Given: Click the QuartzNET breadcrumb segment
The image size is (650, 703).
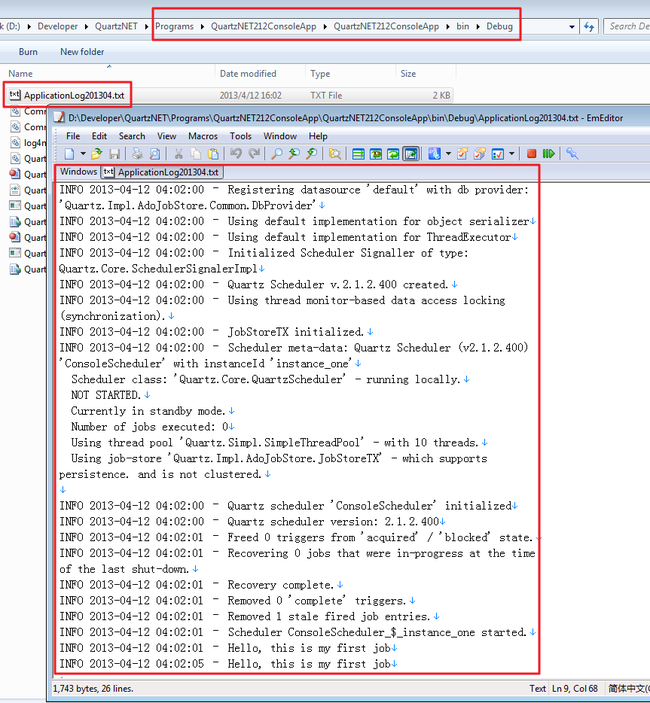Looking at the screenshot, I should 116,26.
